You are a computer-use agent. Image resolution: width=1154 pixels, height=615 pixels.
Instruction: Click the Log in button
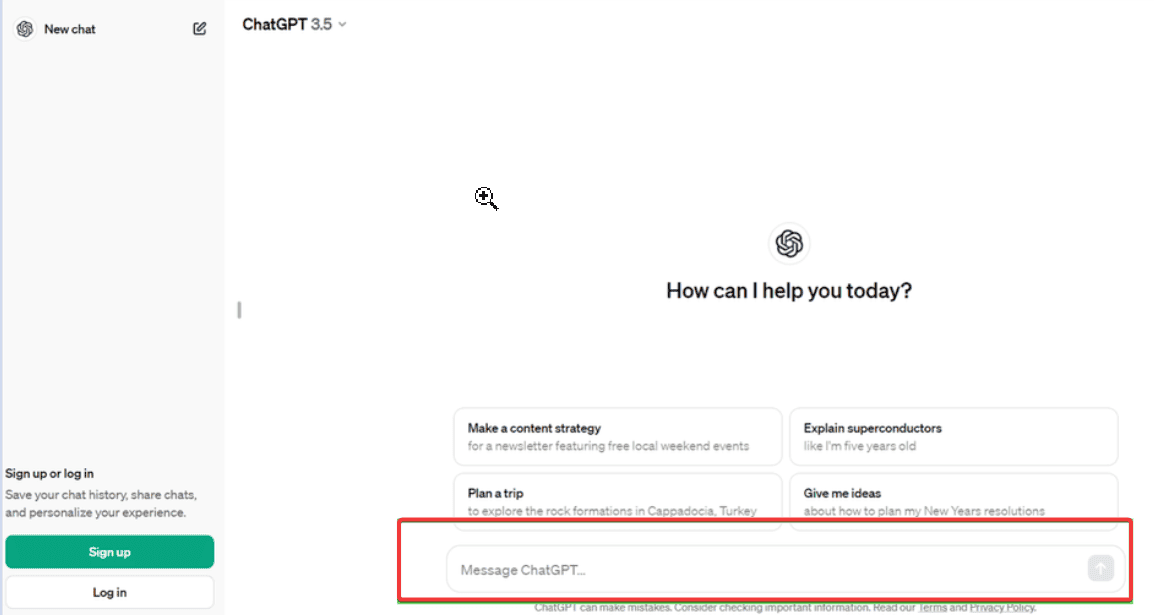point(110,592)
